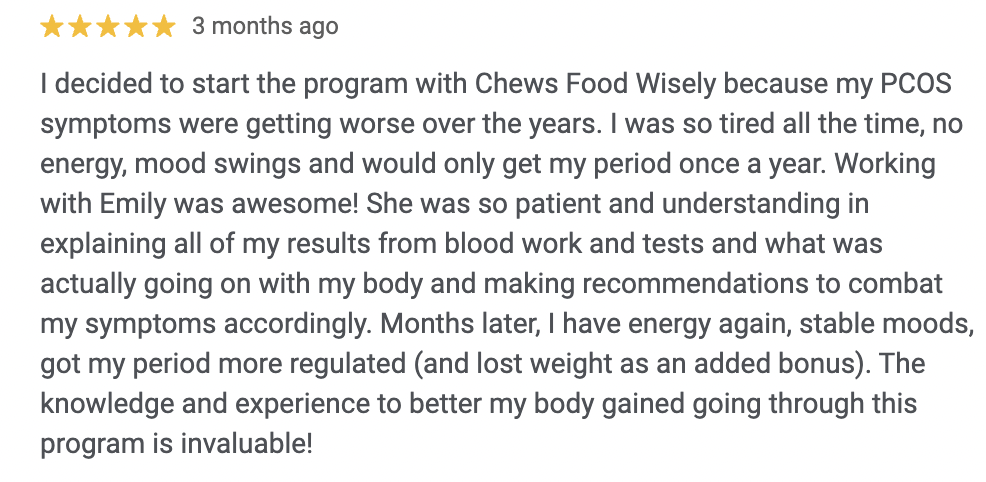Click the fifth and last rating star
Screen dimensions: 986x482
pos(163,27)
